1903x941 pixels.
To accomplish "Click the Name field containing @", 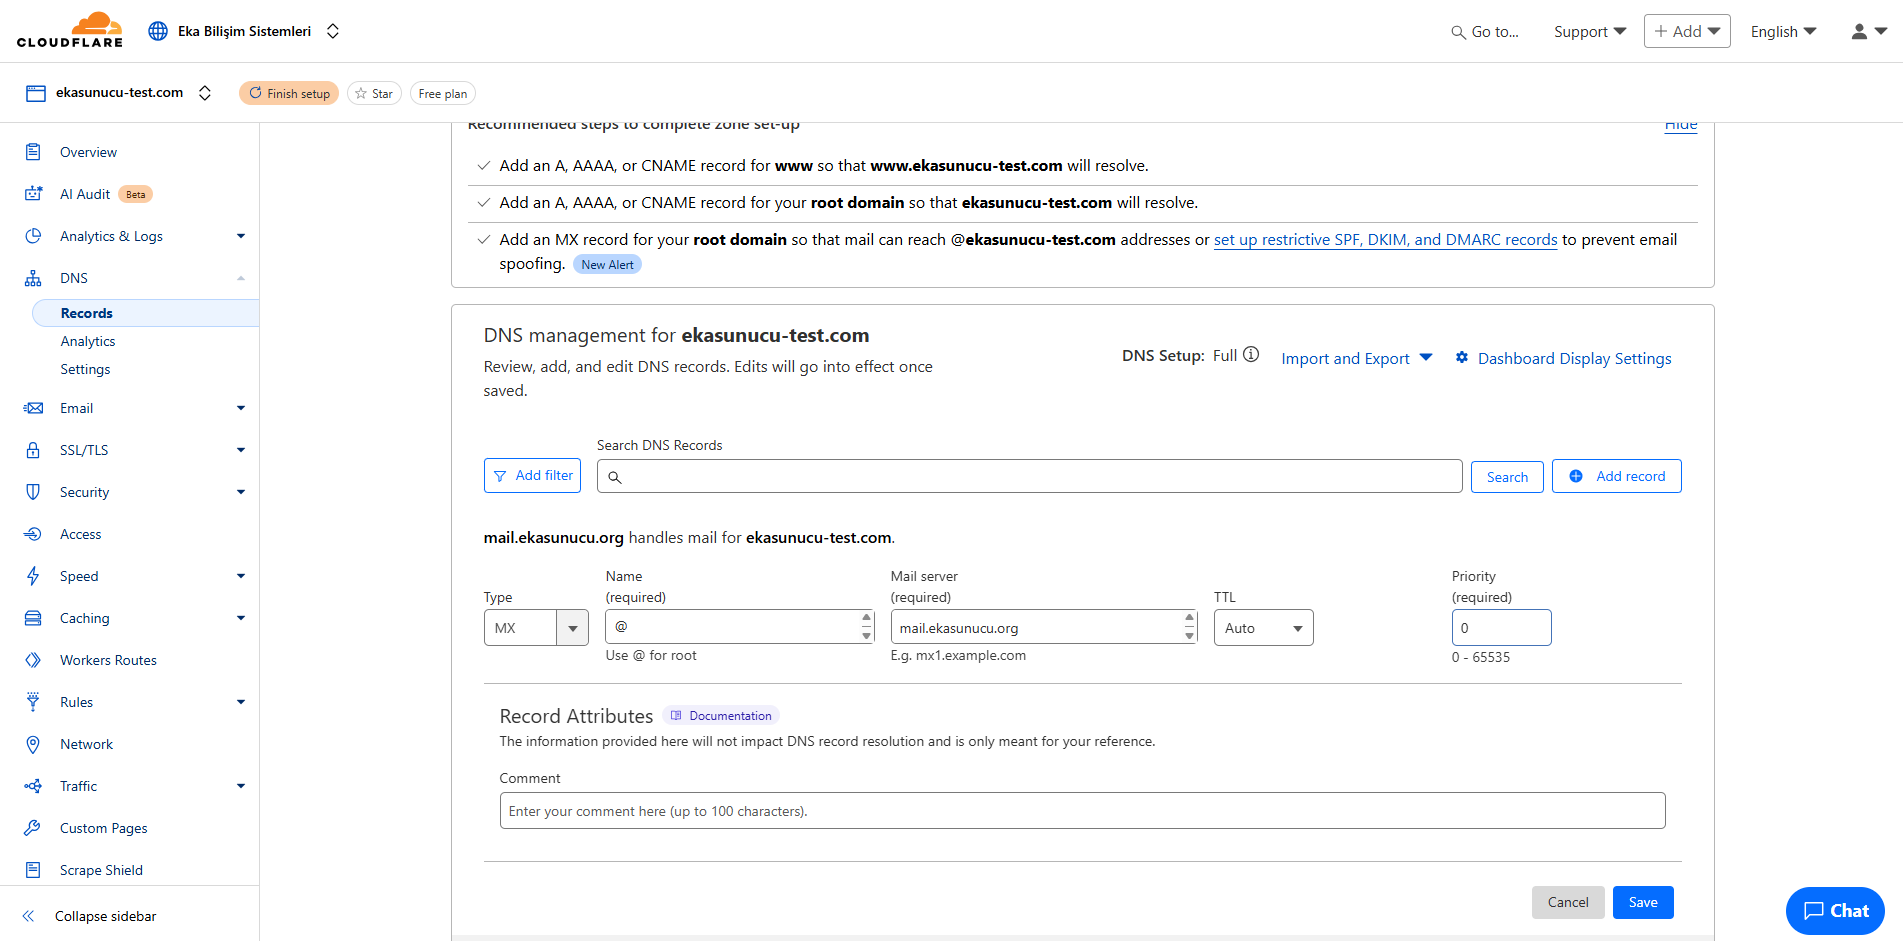I will pyautogui.click(x=740, y=627).
